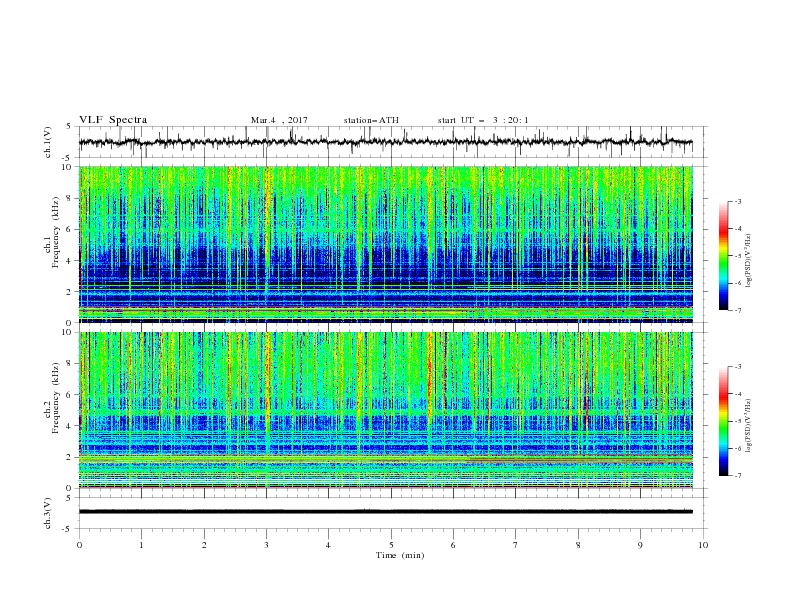792x612 pixels.
Task: Click the "VLF Spectra" plot title
Action: point(113,120)
